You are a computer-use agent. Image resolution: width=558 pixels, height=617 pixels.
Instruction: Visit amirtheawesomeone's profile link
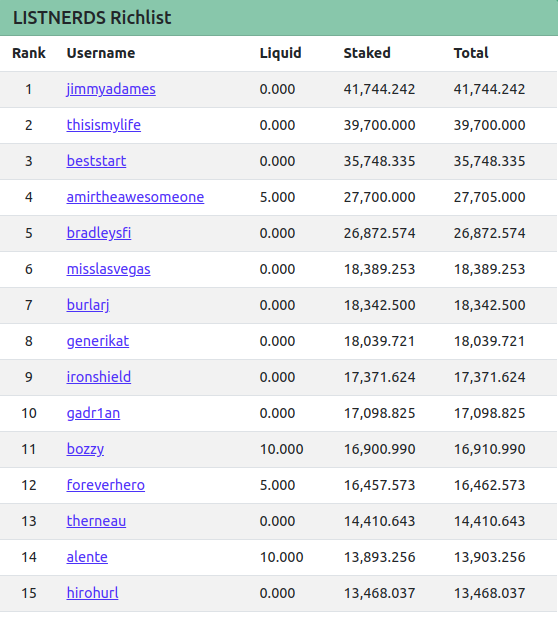coord(135,197)
